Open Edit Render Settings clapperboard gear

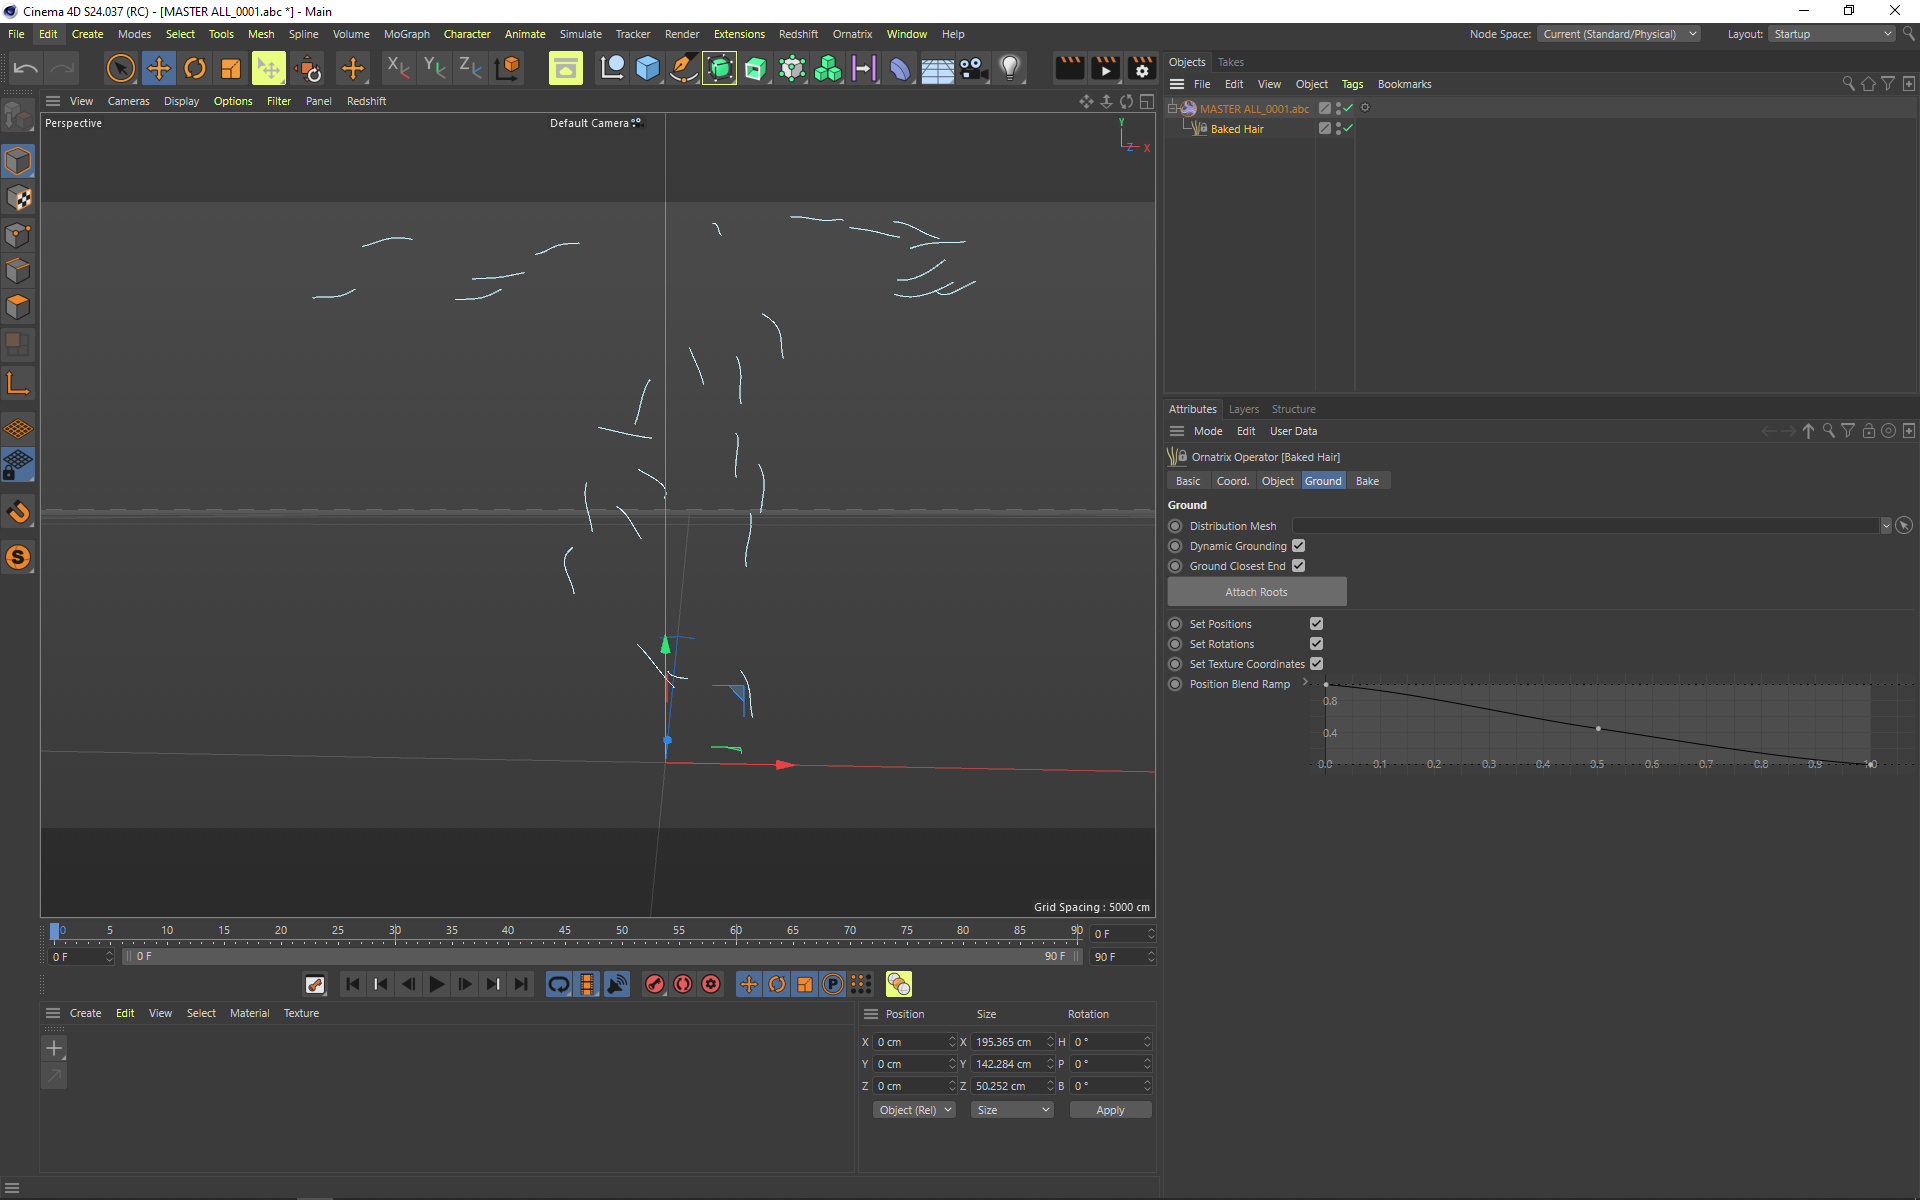point(1141,68)
